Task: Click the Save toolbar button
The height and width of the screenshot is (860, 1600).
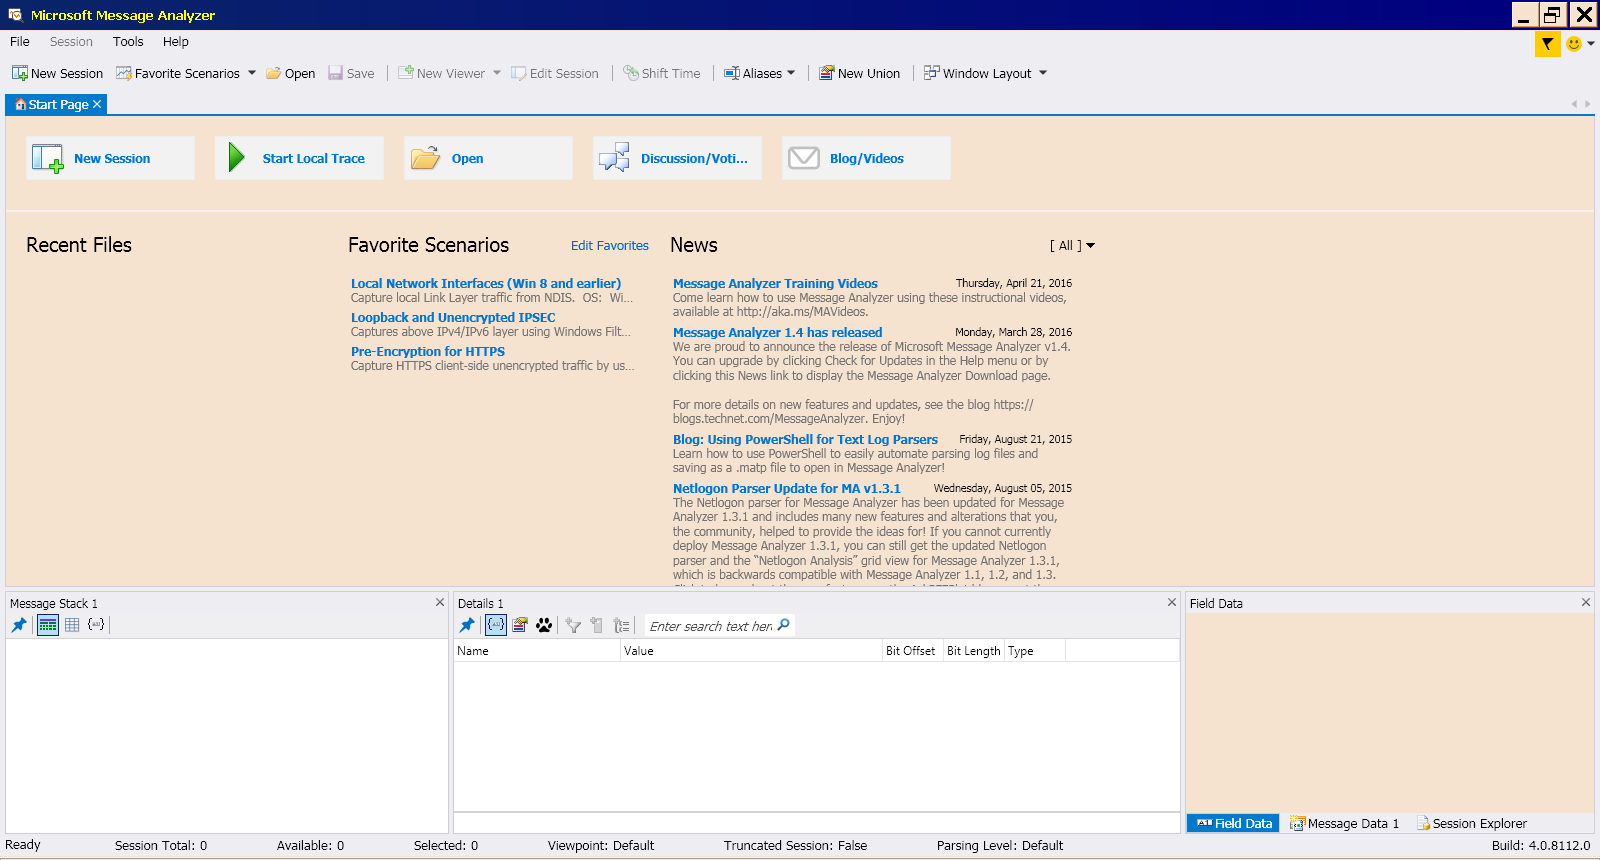Action: pyautogui.click(x=351, y=73)
